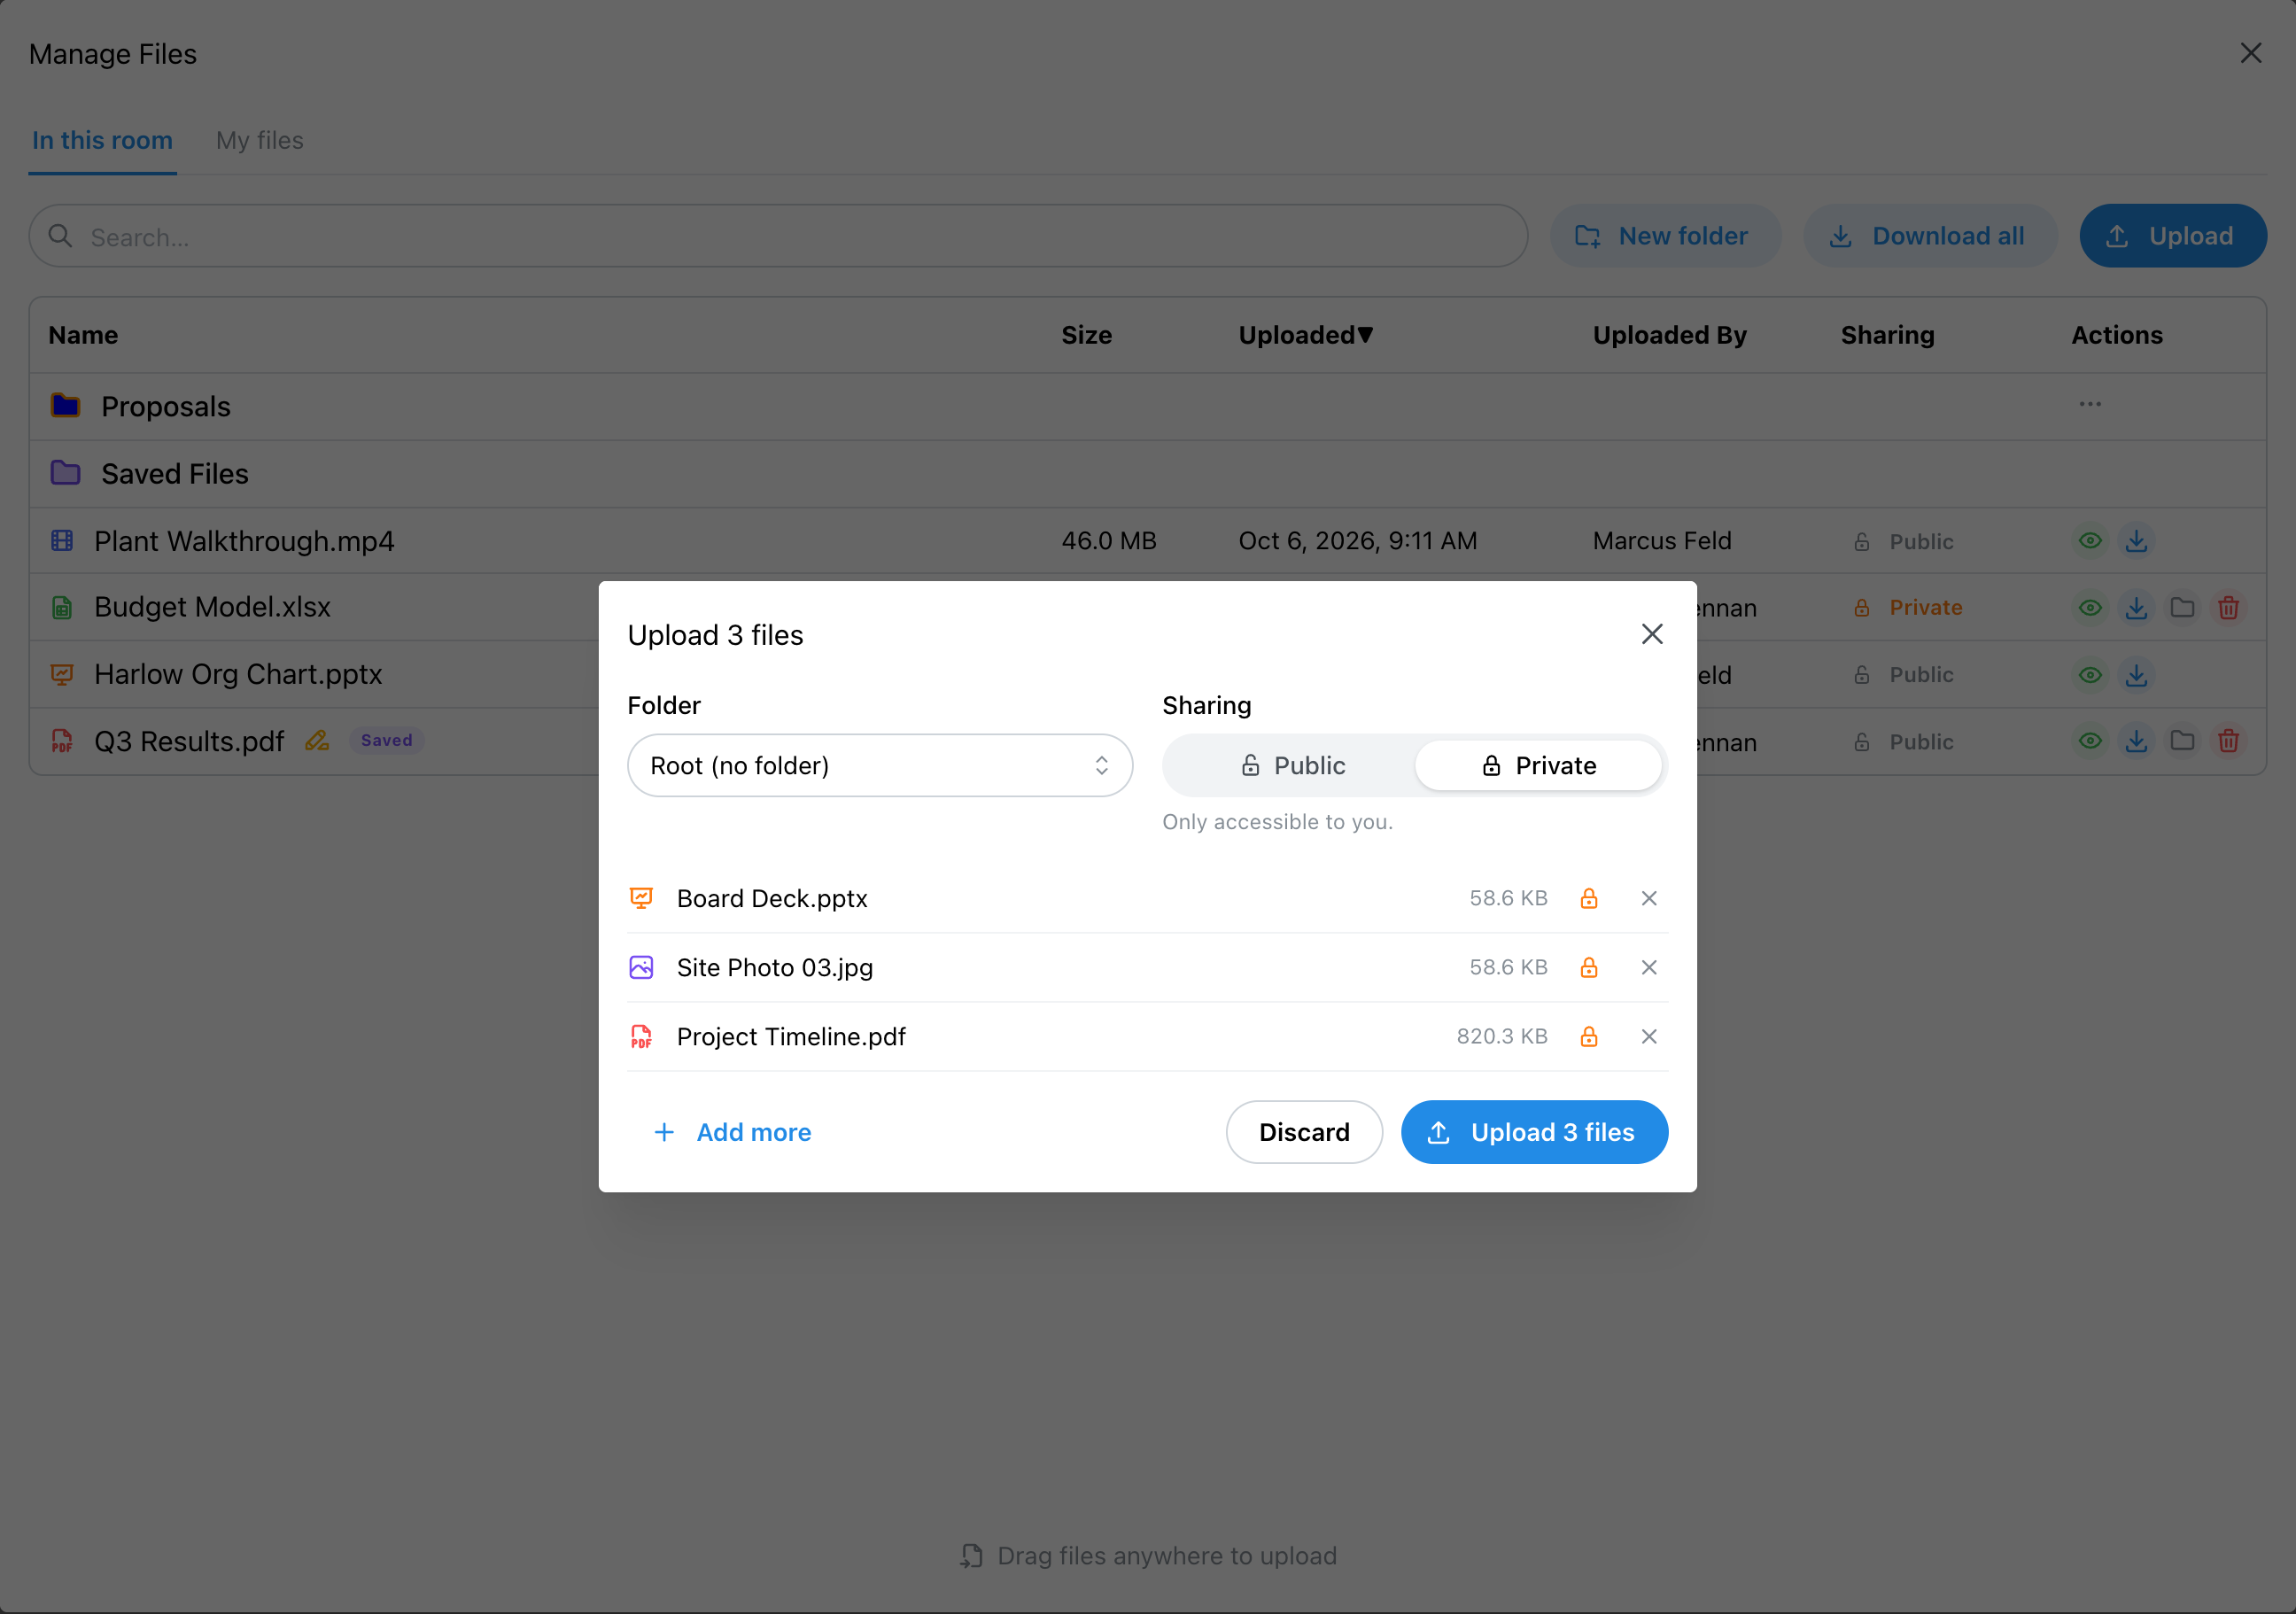Switch to the In this room tab

click(102, 140)
